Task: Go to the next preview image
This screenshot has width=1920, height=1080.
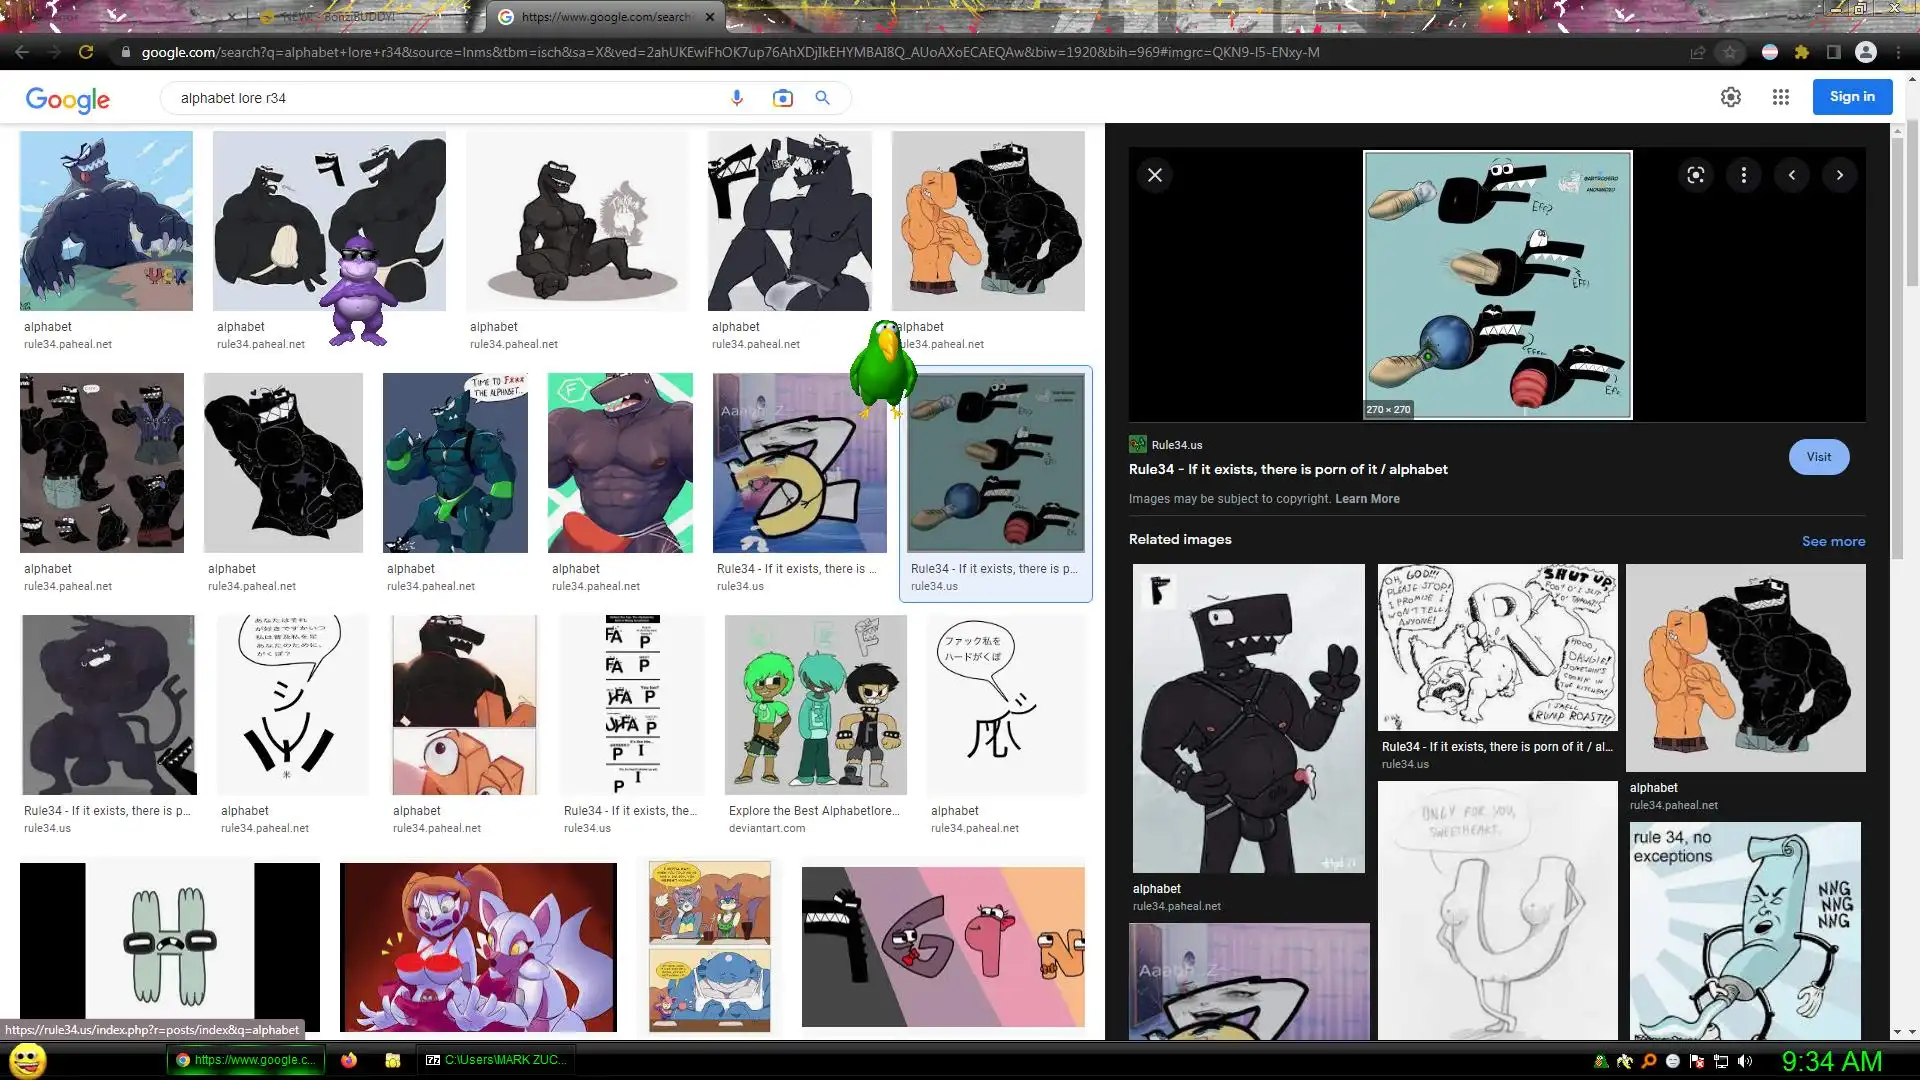Action: tap(1840, 175)
